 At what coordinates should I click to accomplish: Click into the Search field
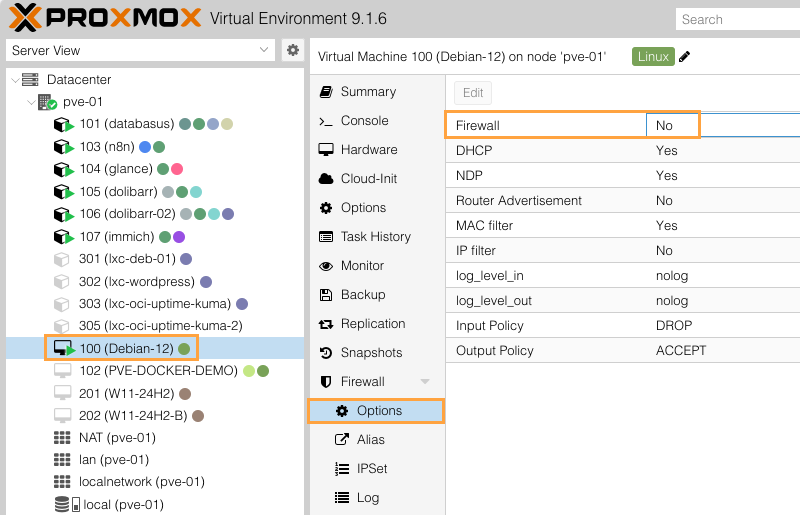coord(738,19)
